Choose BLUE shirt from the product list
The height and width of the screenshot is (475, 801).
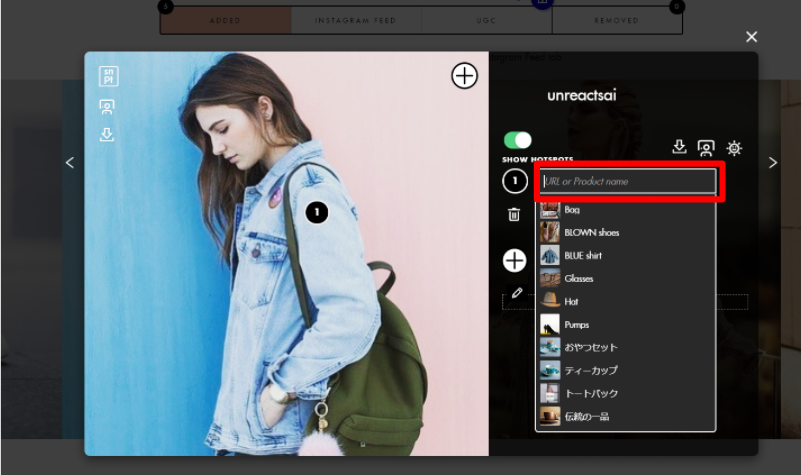625,255
